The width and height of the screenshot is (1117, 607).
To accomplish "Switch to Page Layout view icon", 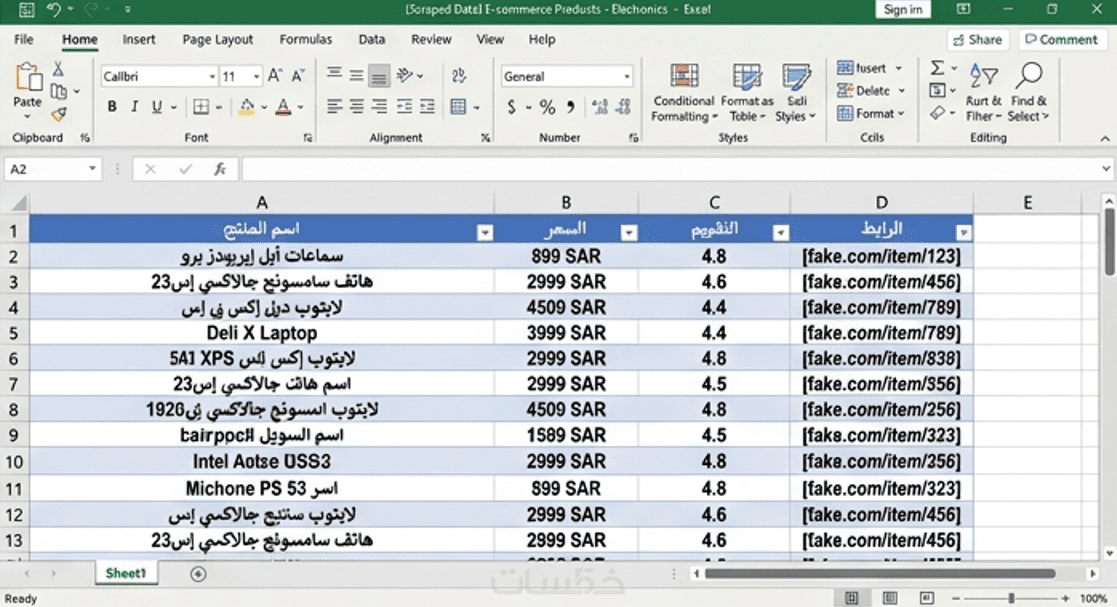I will 890,598.
